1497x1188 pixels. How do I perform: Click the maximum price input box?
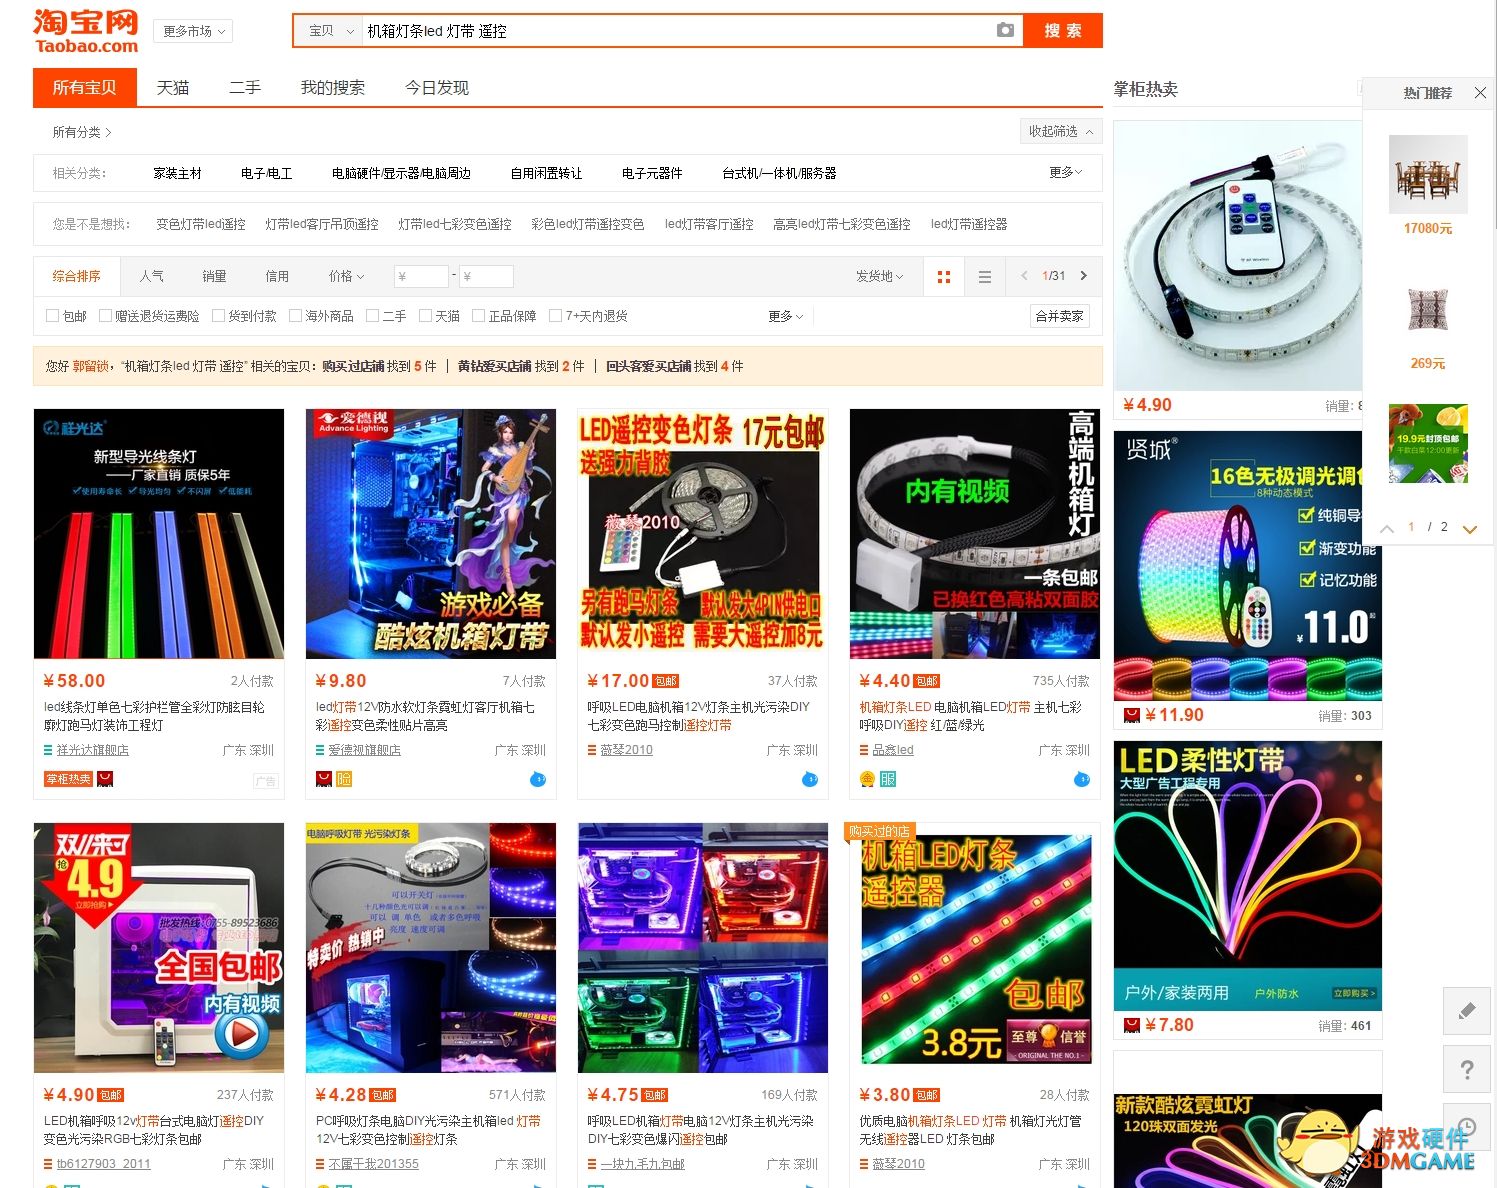(x=486, y=276)
